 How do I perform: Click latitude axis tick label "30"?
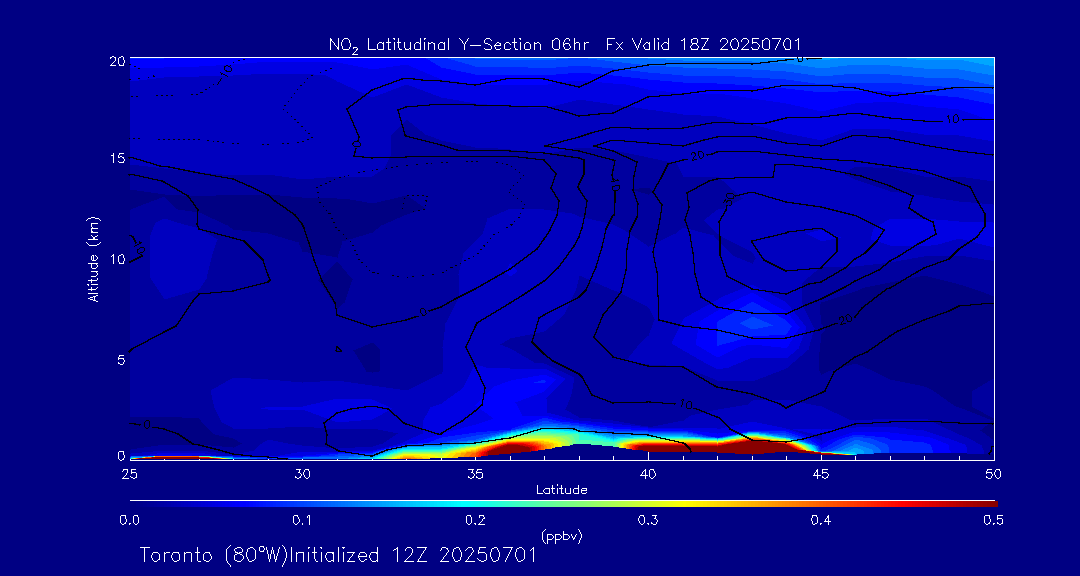pyautogui.click(x=302, y=474)
